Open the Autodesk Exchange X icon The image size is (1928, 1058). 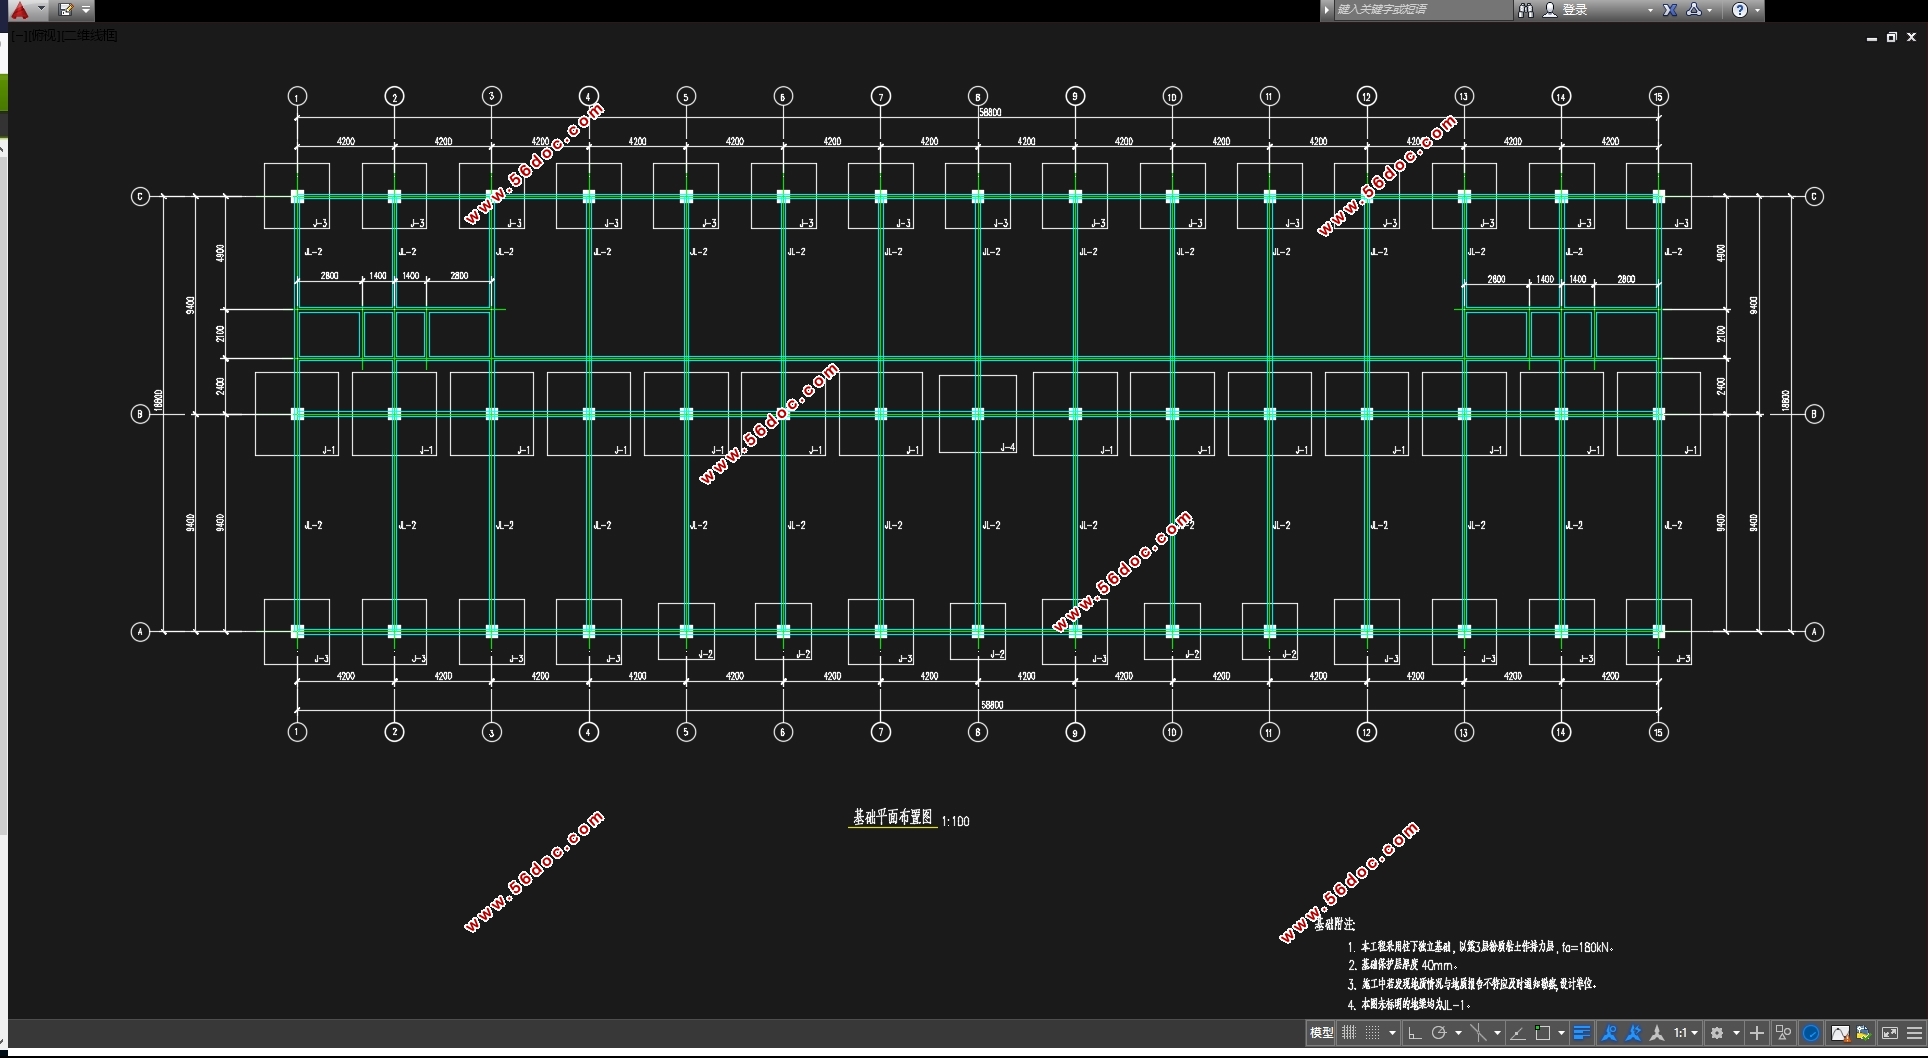tap(1670, 10)
